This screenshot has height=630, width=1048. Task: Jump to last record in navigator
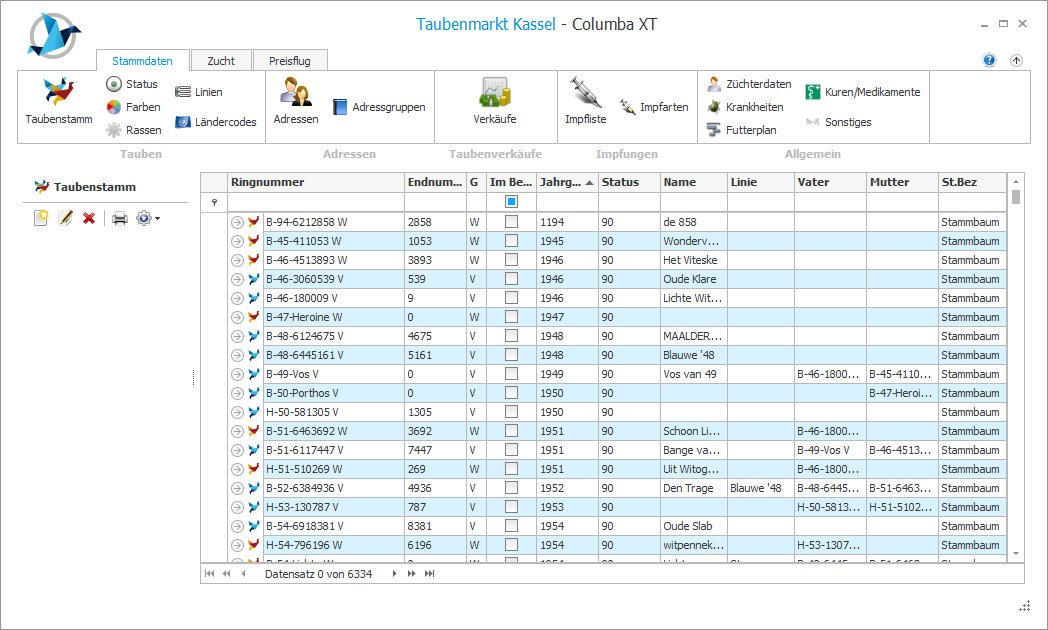coord(429,574)
